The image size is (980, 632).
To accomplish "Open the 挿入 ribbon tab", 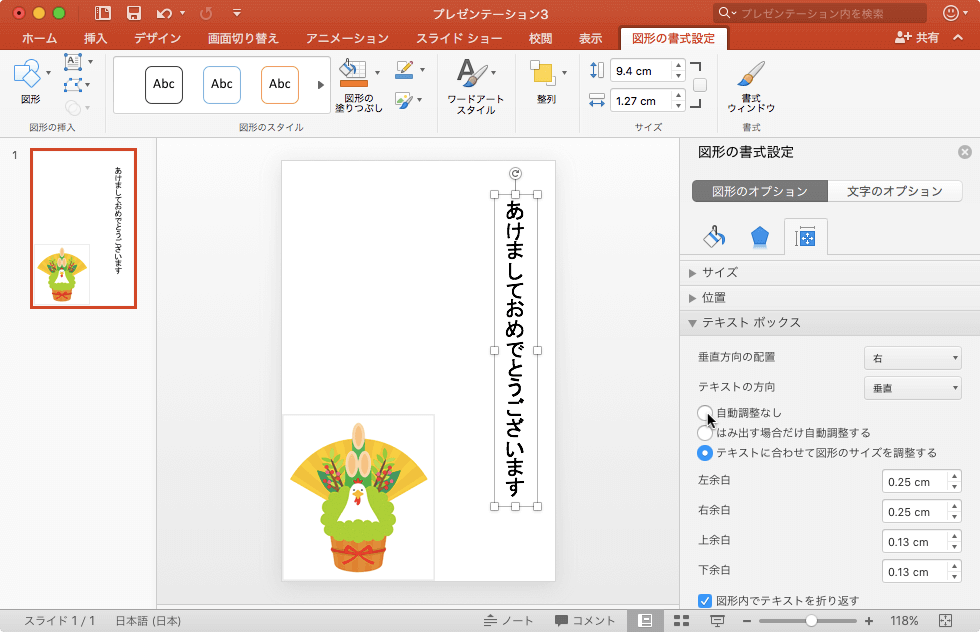I will pyautogui.click(x=96, y=39).
